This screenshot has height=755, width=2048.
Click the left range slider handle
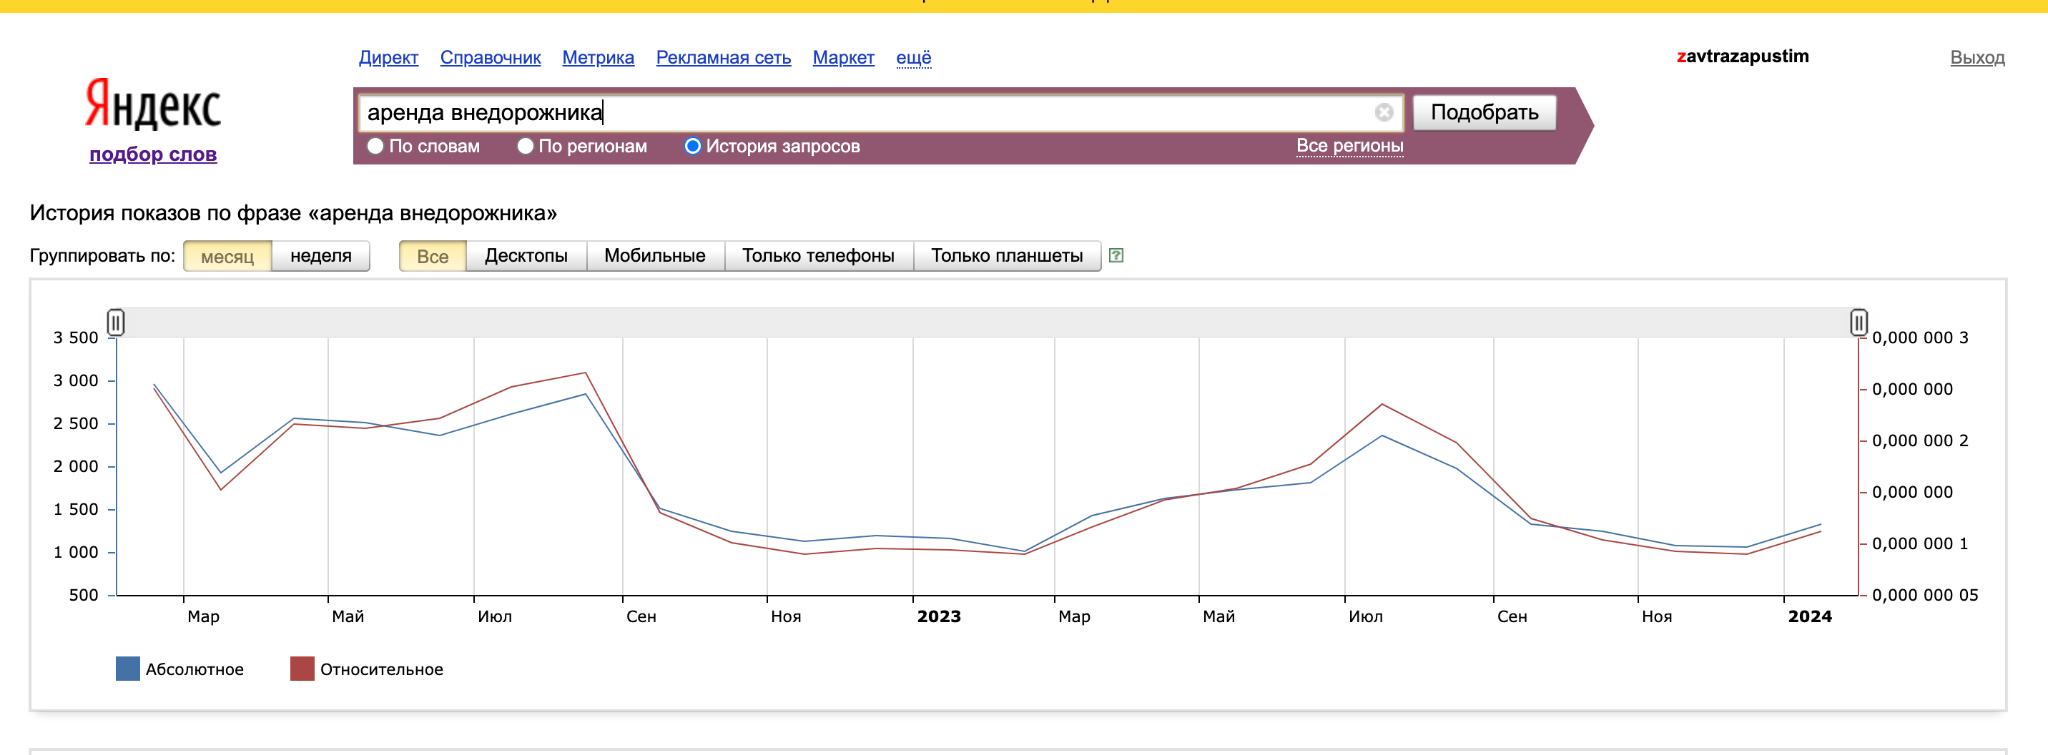pyautogui.click(x=116, y=323)
